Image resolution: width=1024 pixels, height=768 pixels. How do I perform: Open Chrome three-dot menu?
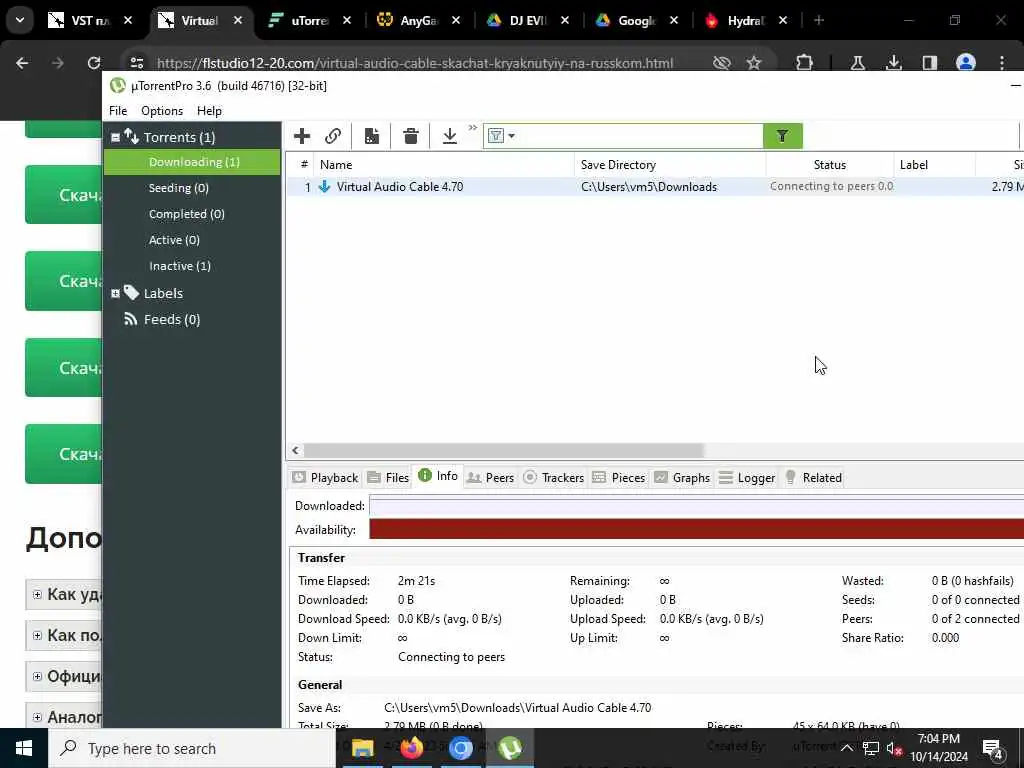1002,63
